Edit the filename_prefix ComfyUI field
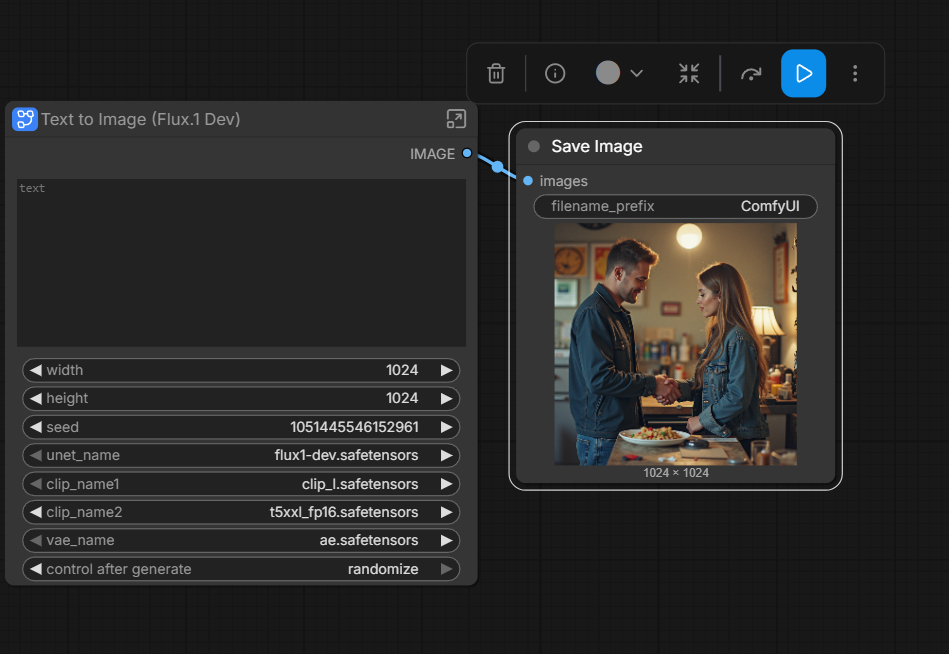The width and height of the screenshot is (949, 654). [675, 206]
